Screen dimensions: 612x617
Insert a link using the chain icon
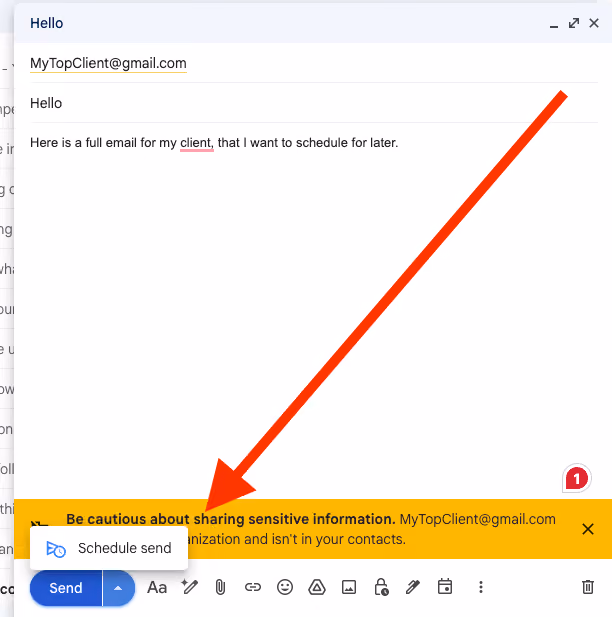click(x=253, y=587)
